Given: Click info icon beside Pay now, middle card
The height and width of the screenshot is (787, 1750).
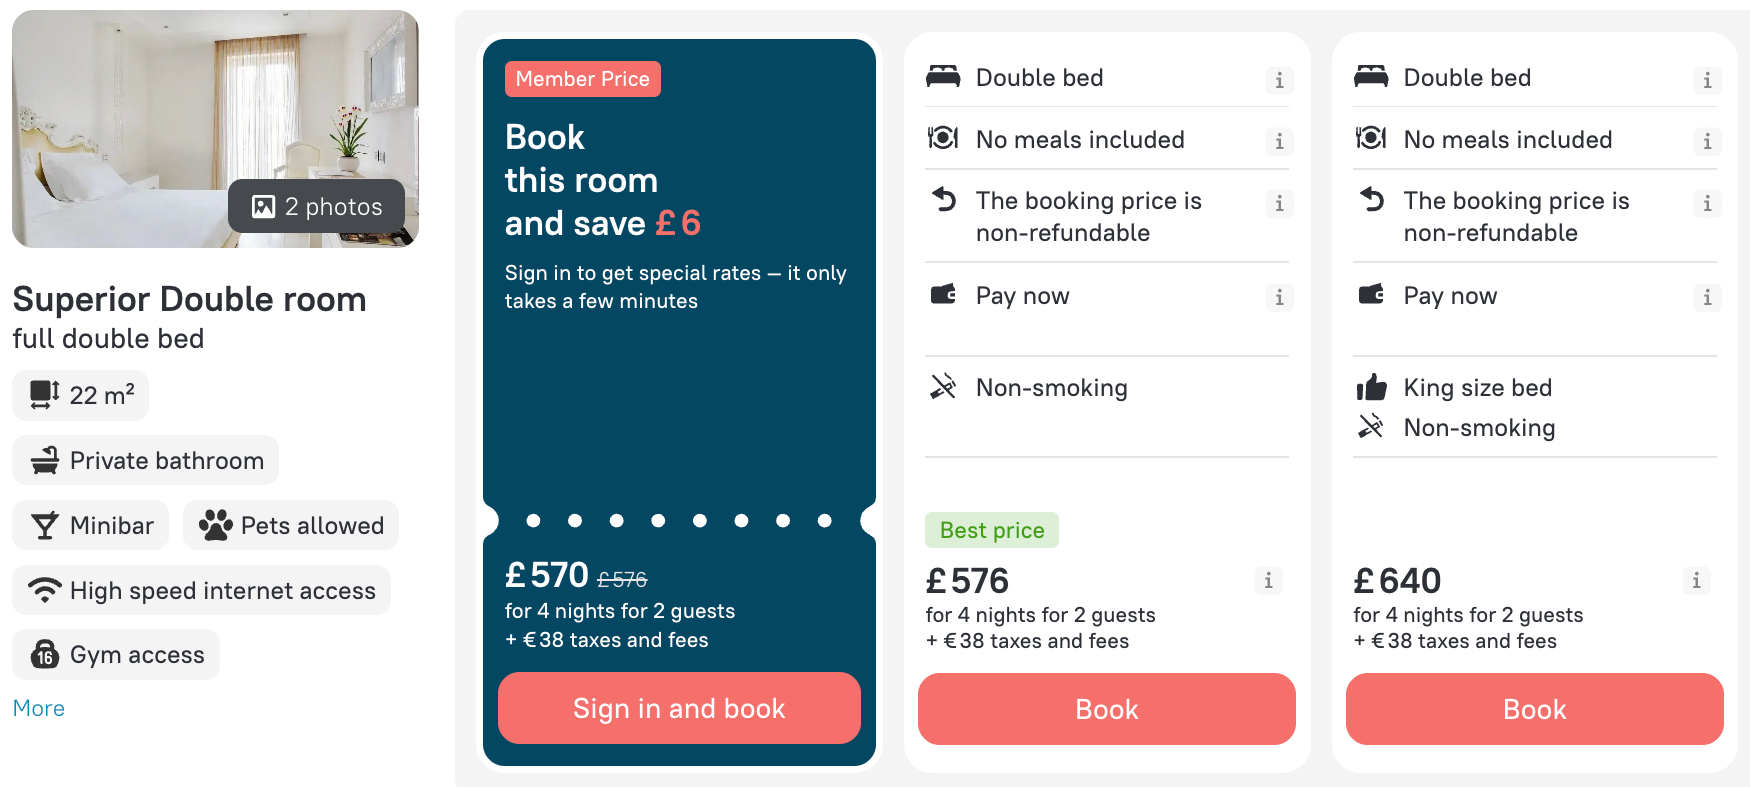Looking at the screenshot, I should 1279,298.
